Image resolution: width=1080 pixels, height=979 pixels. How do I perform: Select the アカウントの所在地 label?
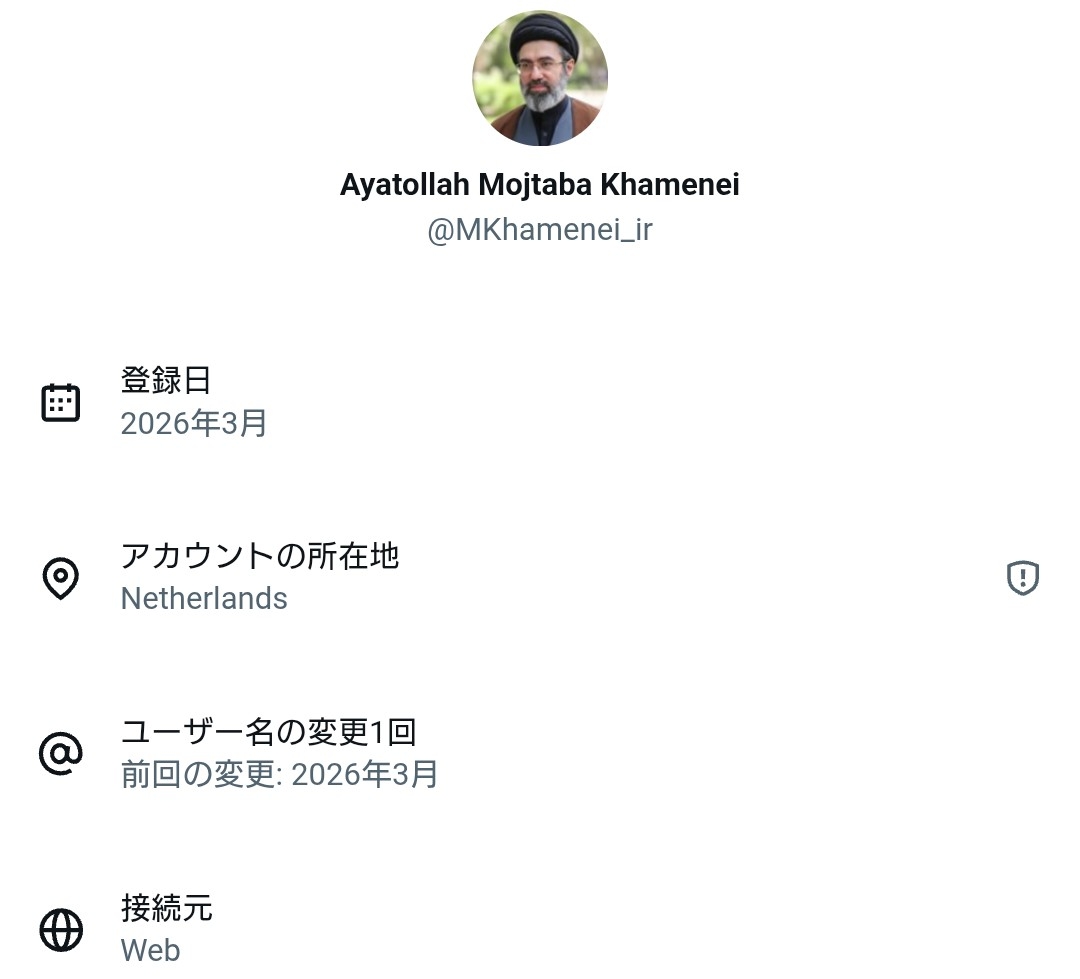(x=260, y=555)
